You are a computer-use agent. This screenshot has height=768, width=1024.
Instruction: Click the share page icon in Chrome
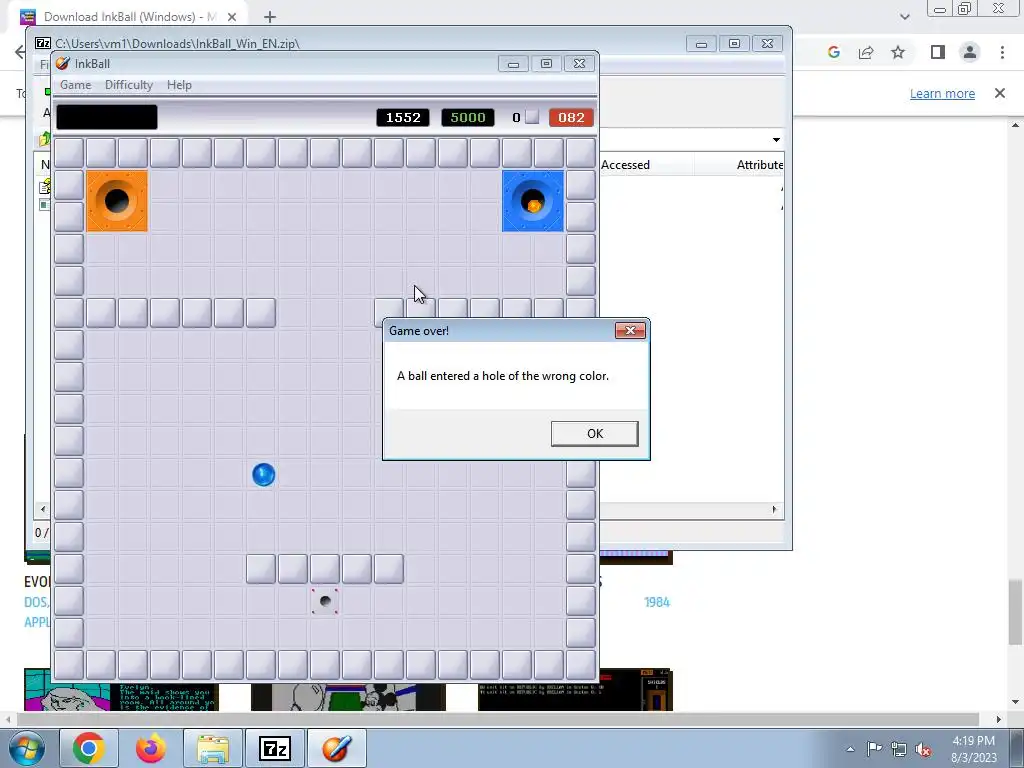[x=866, y=52]
